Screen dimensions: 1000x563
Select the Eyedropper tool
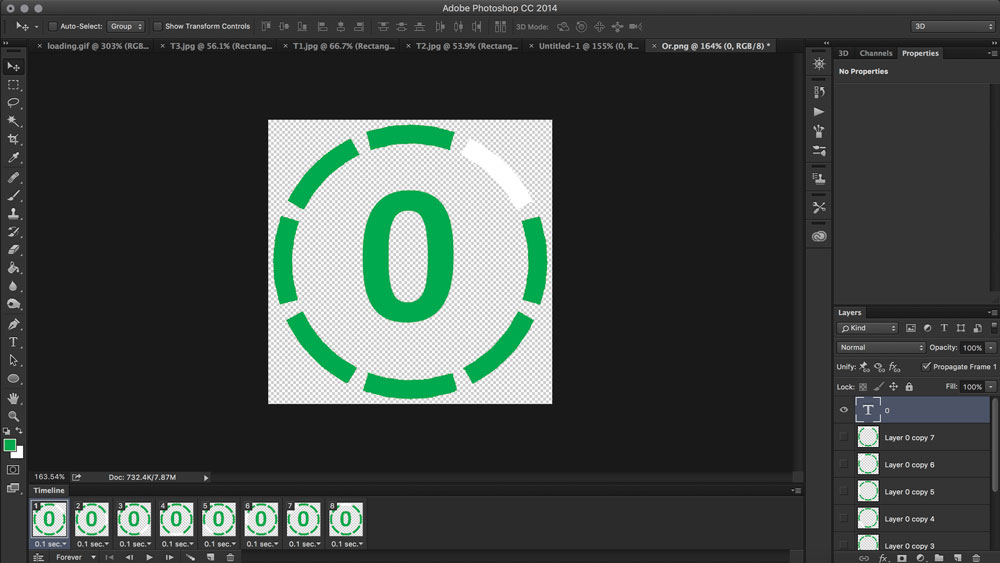[x=14, y=158]
